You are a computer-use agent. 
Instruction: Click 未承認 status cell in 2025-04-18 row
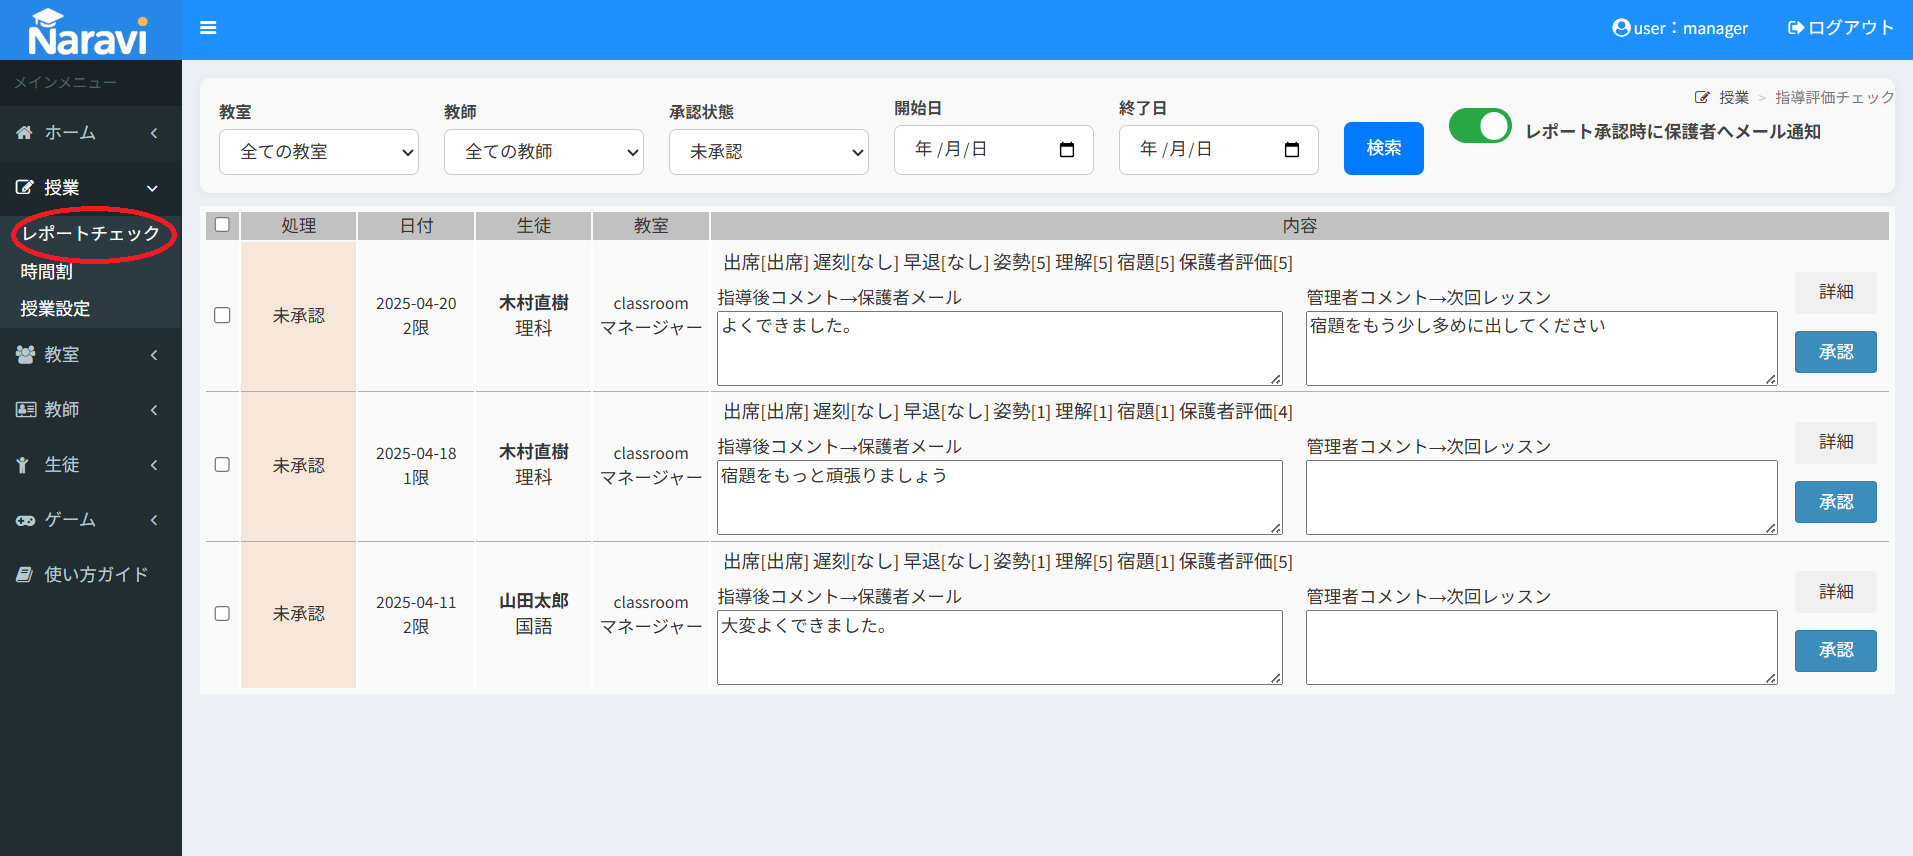point(299,466)
